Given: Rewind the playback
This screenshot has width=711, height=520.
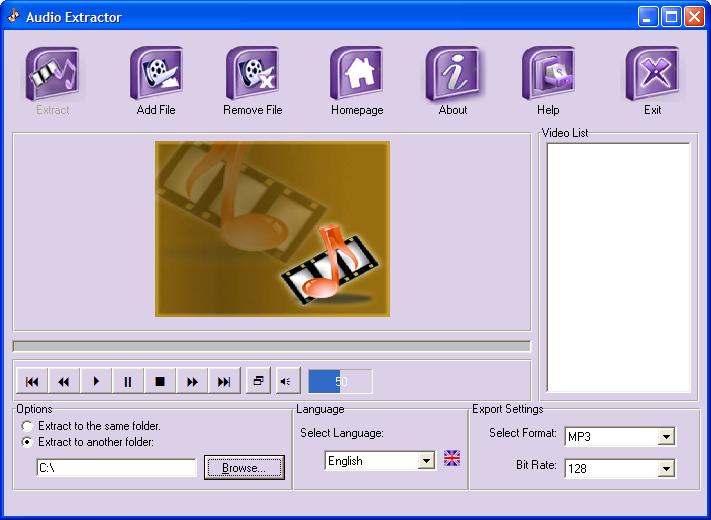Looking at the screenshot, I should click(x=64, y=381).
